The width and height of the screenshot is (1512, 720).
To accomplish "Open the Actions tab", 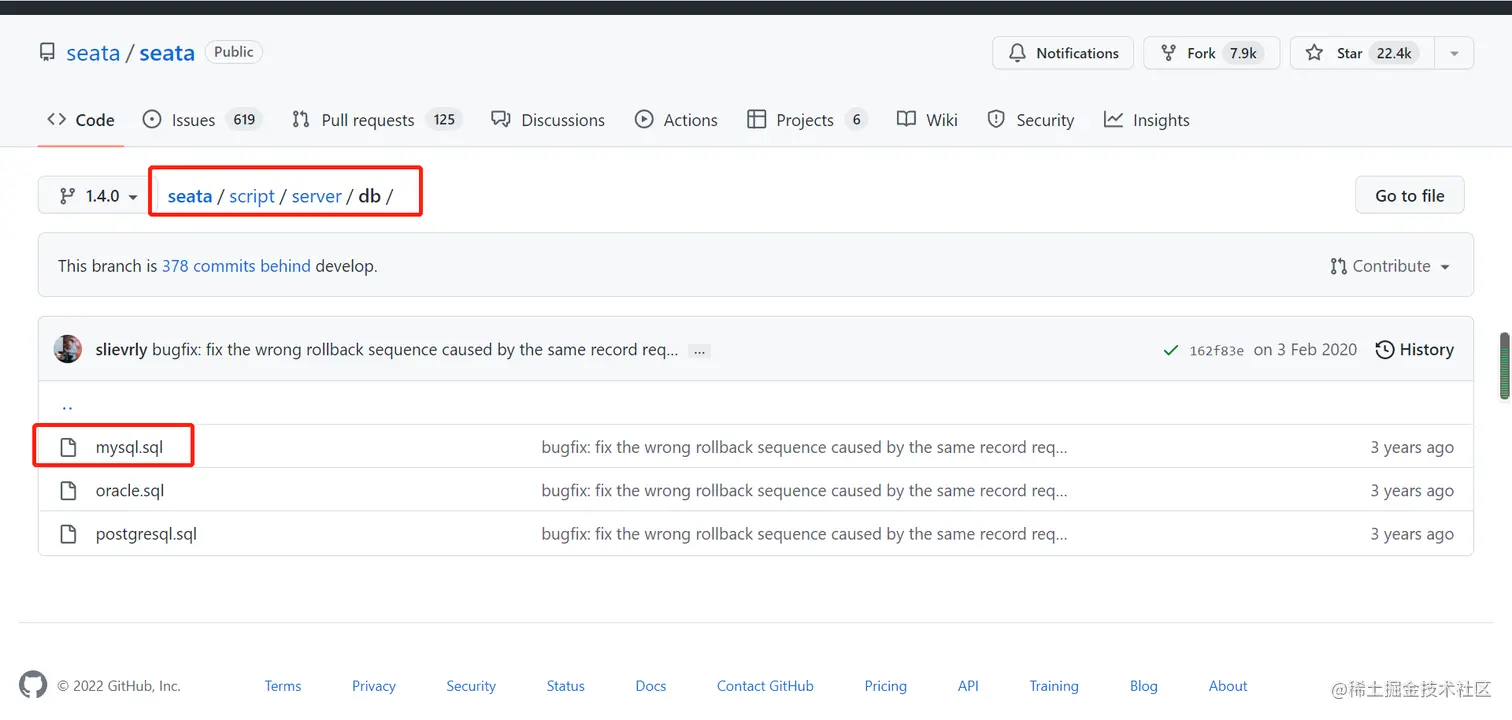I will (676, 120).
